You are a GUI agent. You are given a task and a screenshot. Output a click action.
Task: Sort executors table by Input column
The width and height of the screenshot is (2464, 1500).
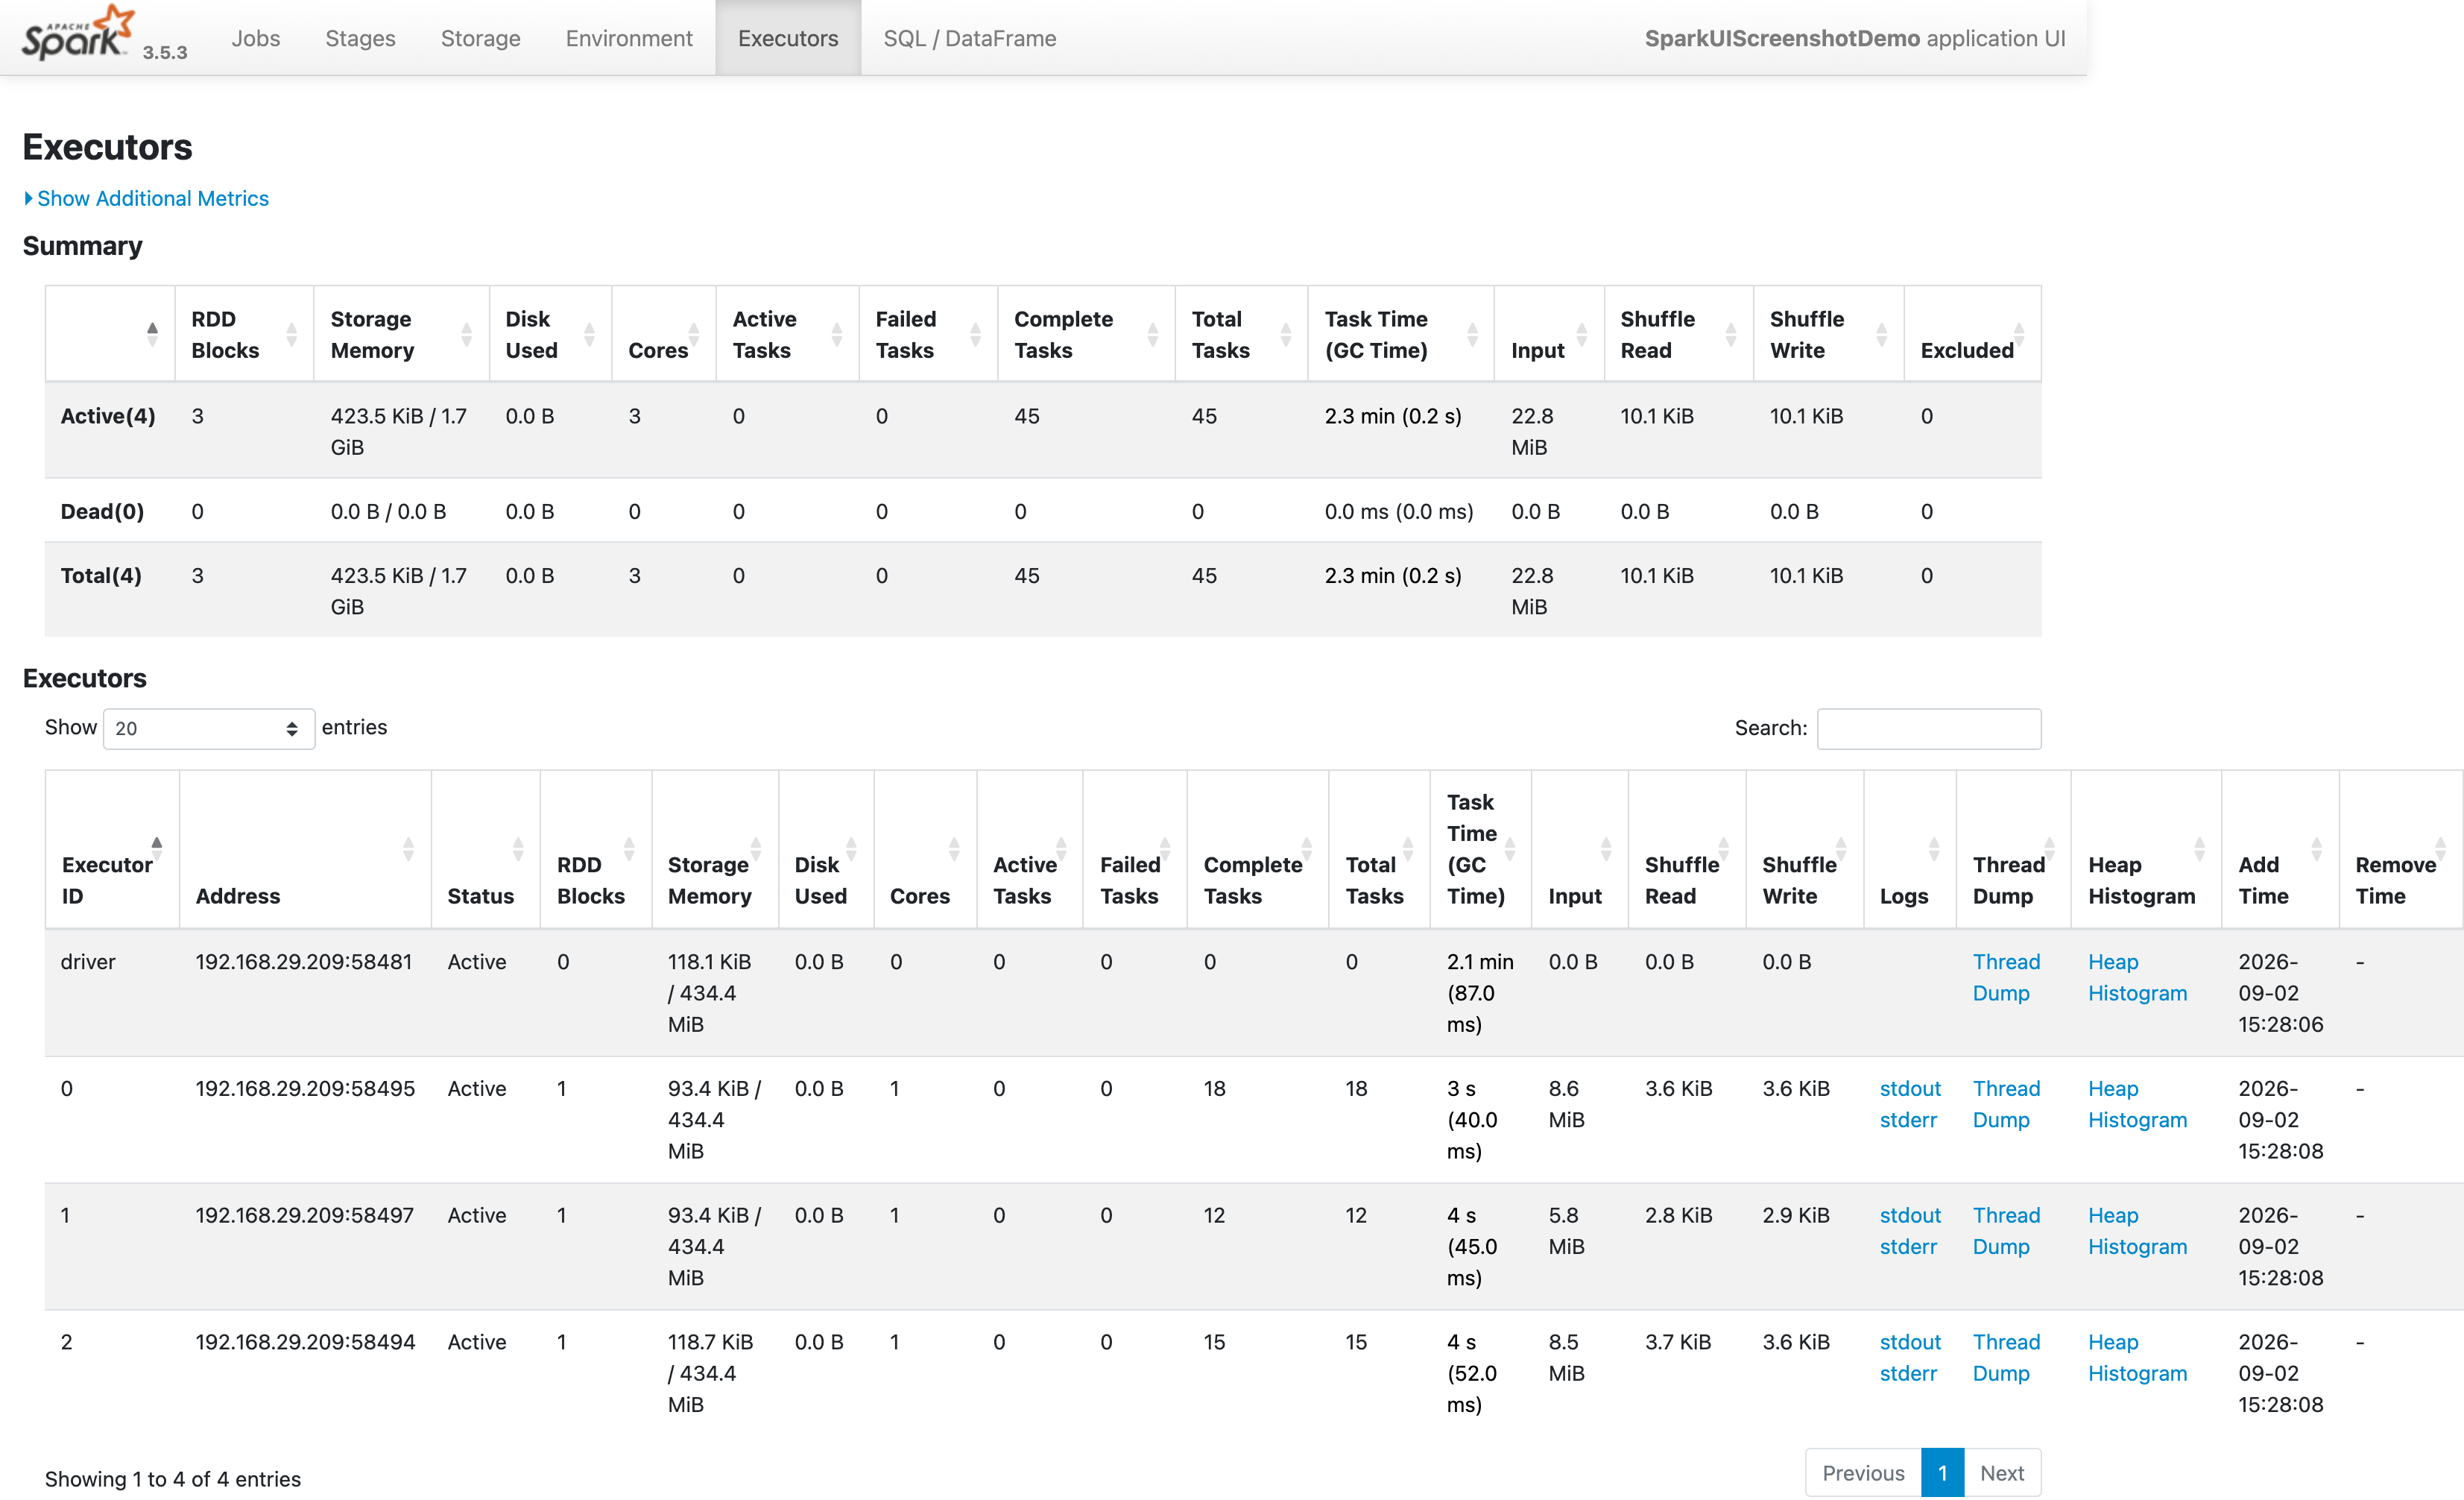1580,850
